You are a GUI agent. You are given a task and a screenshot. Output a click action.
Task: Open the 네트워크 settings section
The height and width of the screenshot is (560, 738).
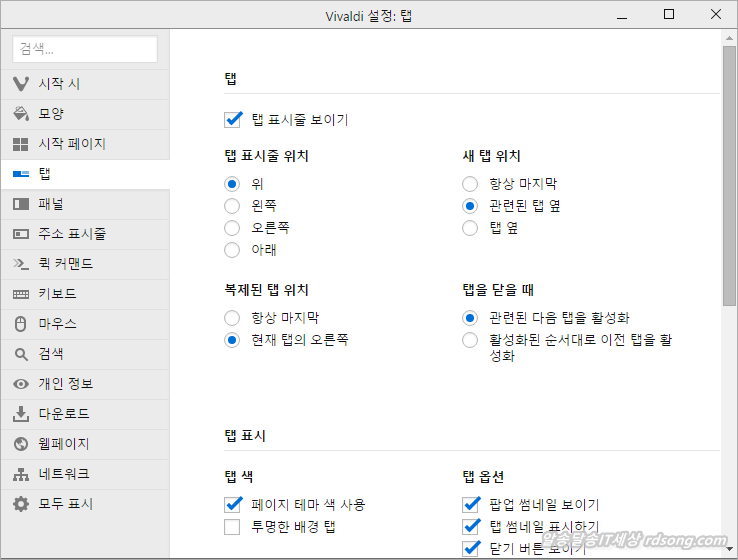(x=64, y=474)
